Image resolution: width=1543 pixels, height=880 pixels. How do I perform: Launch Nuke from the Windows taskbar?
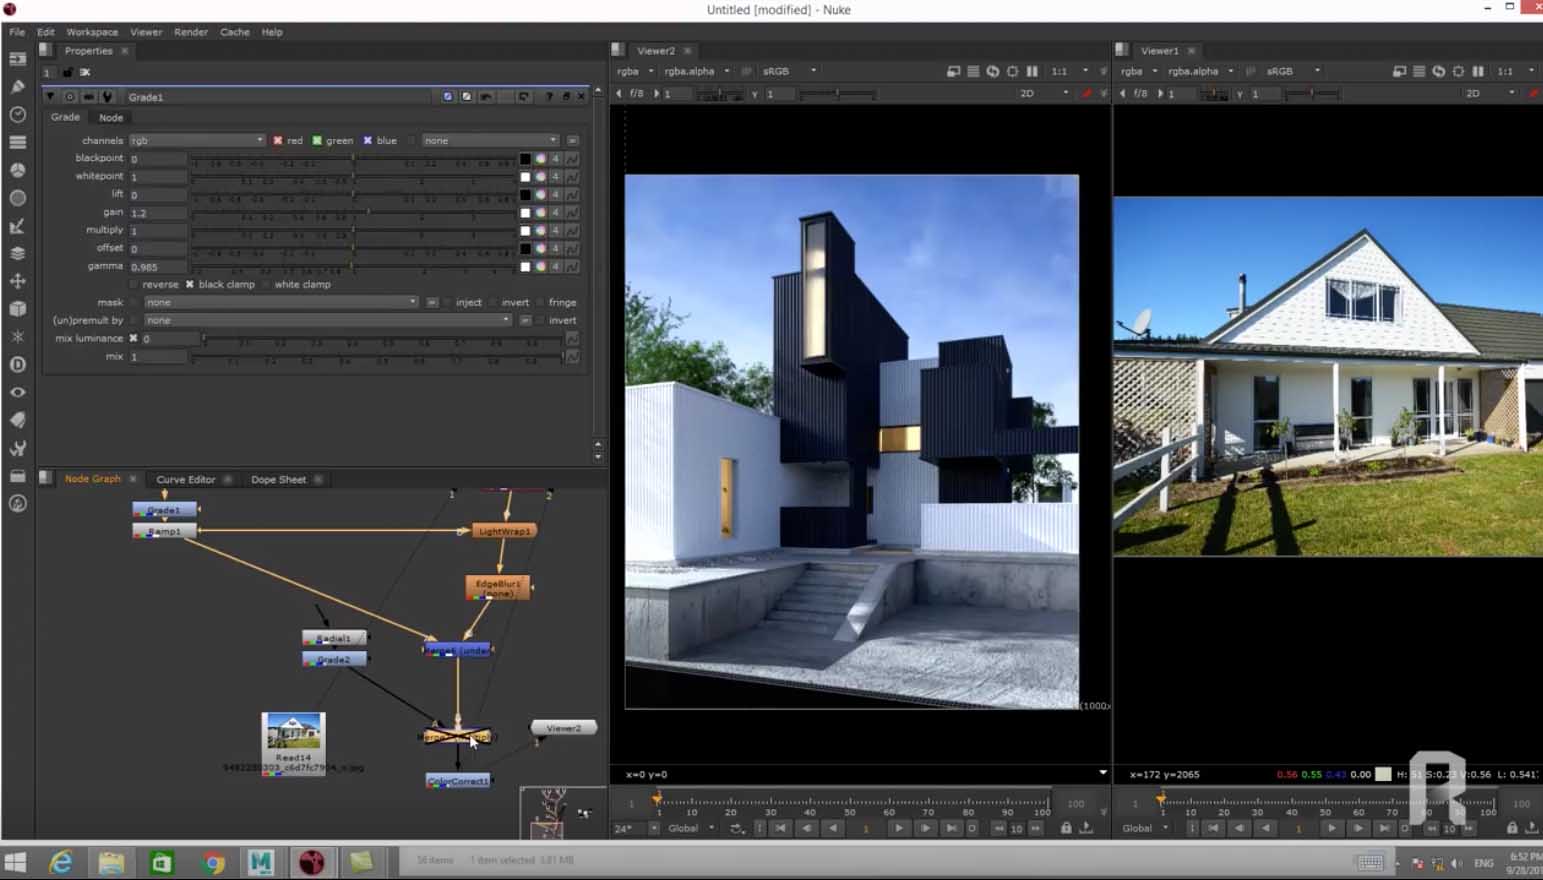[x=311, y=862]
